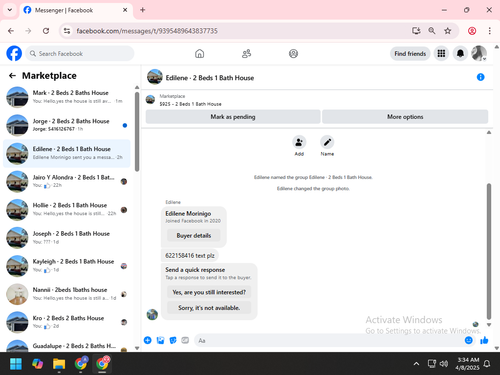The height and width of the screenshot is (375, 500).
Task: Open more actions plus icon in composer
Action: click(147, 340)
